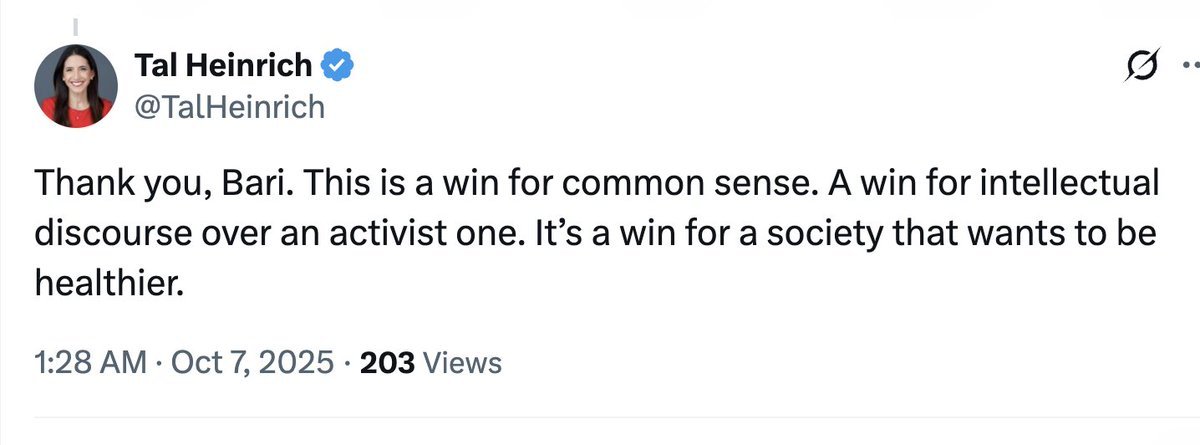Click the blue verified checkmark badge
The width and height of the screenshot is (1200, 445).
point(335,66)
